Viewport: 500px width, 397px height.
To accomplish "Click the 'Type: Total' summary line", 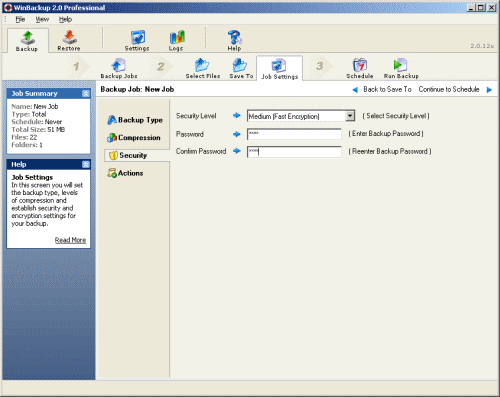I will tap(29, 114).
